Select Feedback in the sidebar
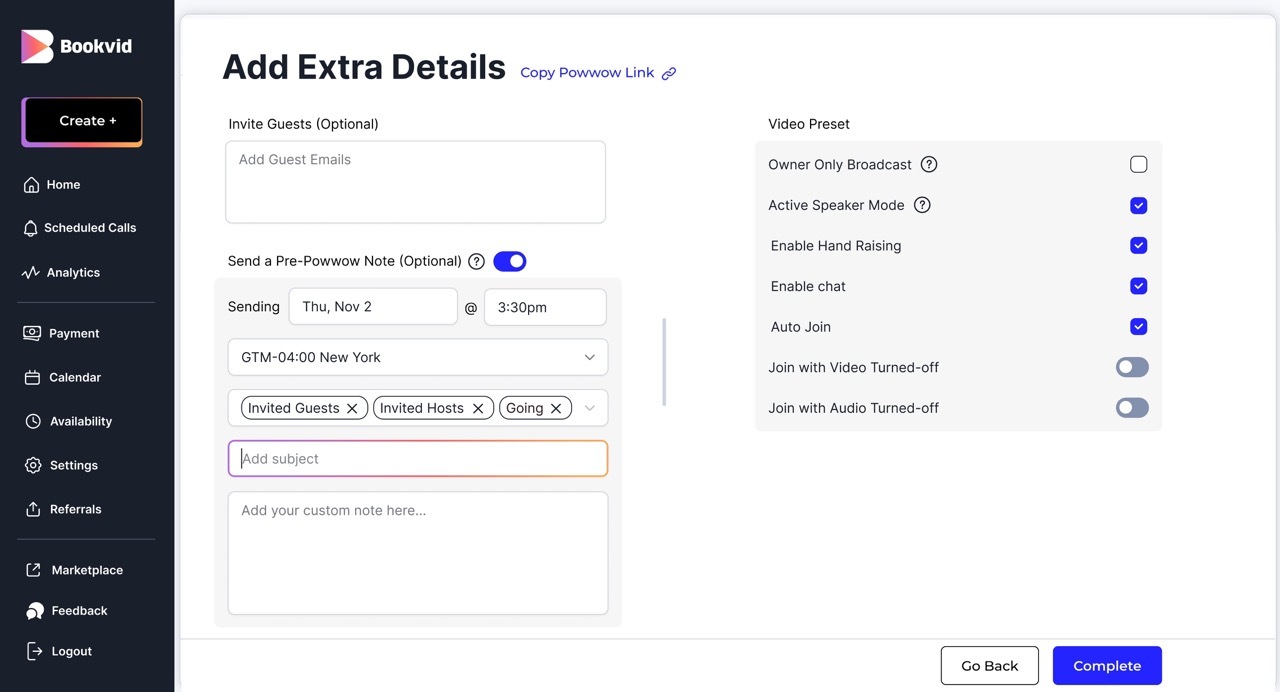Viewport: 1280px width, 692px height. tap(79, 610)
